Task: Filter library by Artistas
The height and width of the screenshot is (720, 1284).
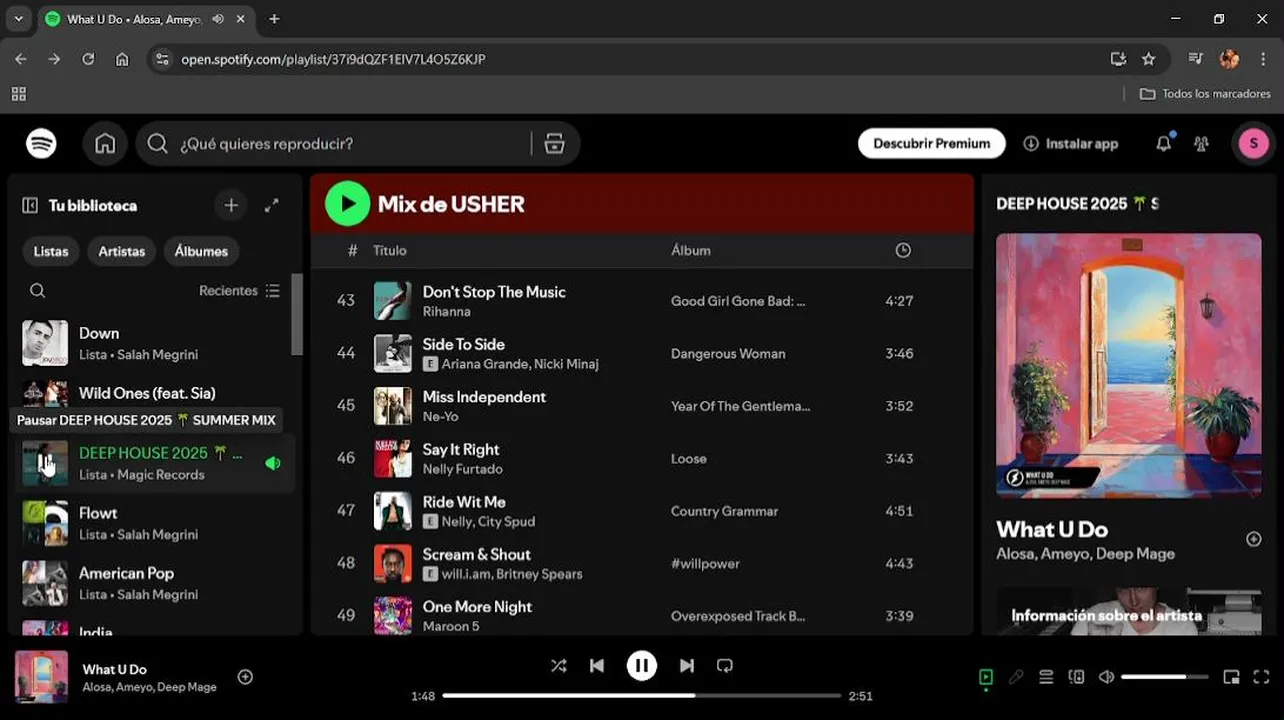Action: point(122,251)
